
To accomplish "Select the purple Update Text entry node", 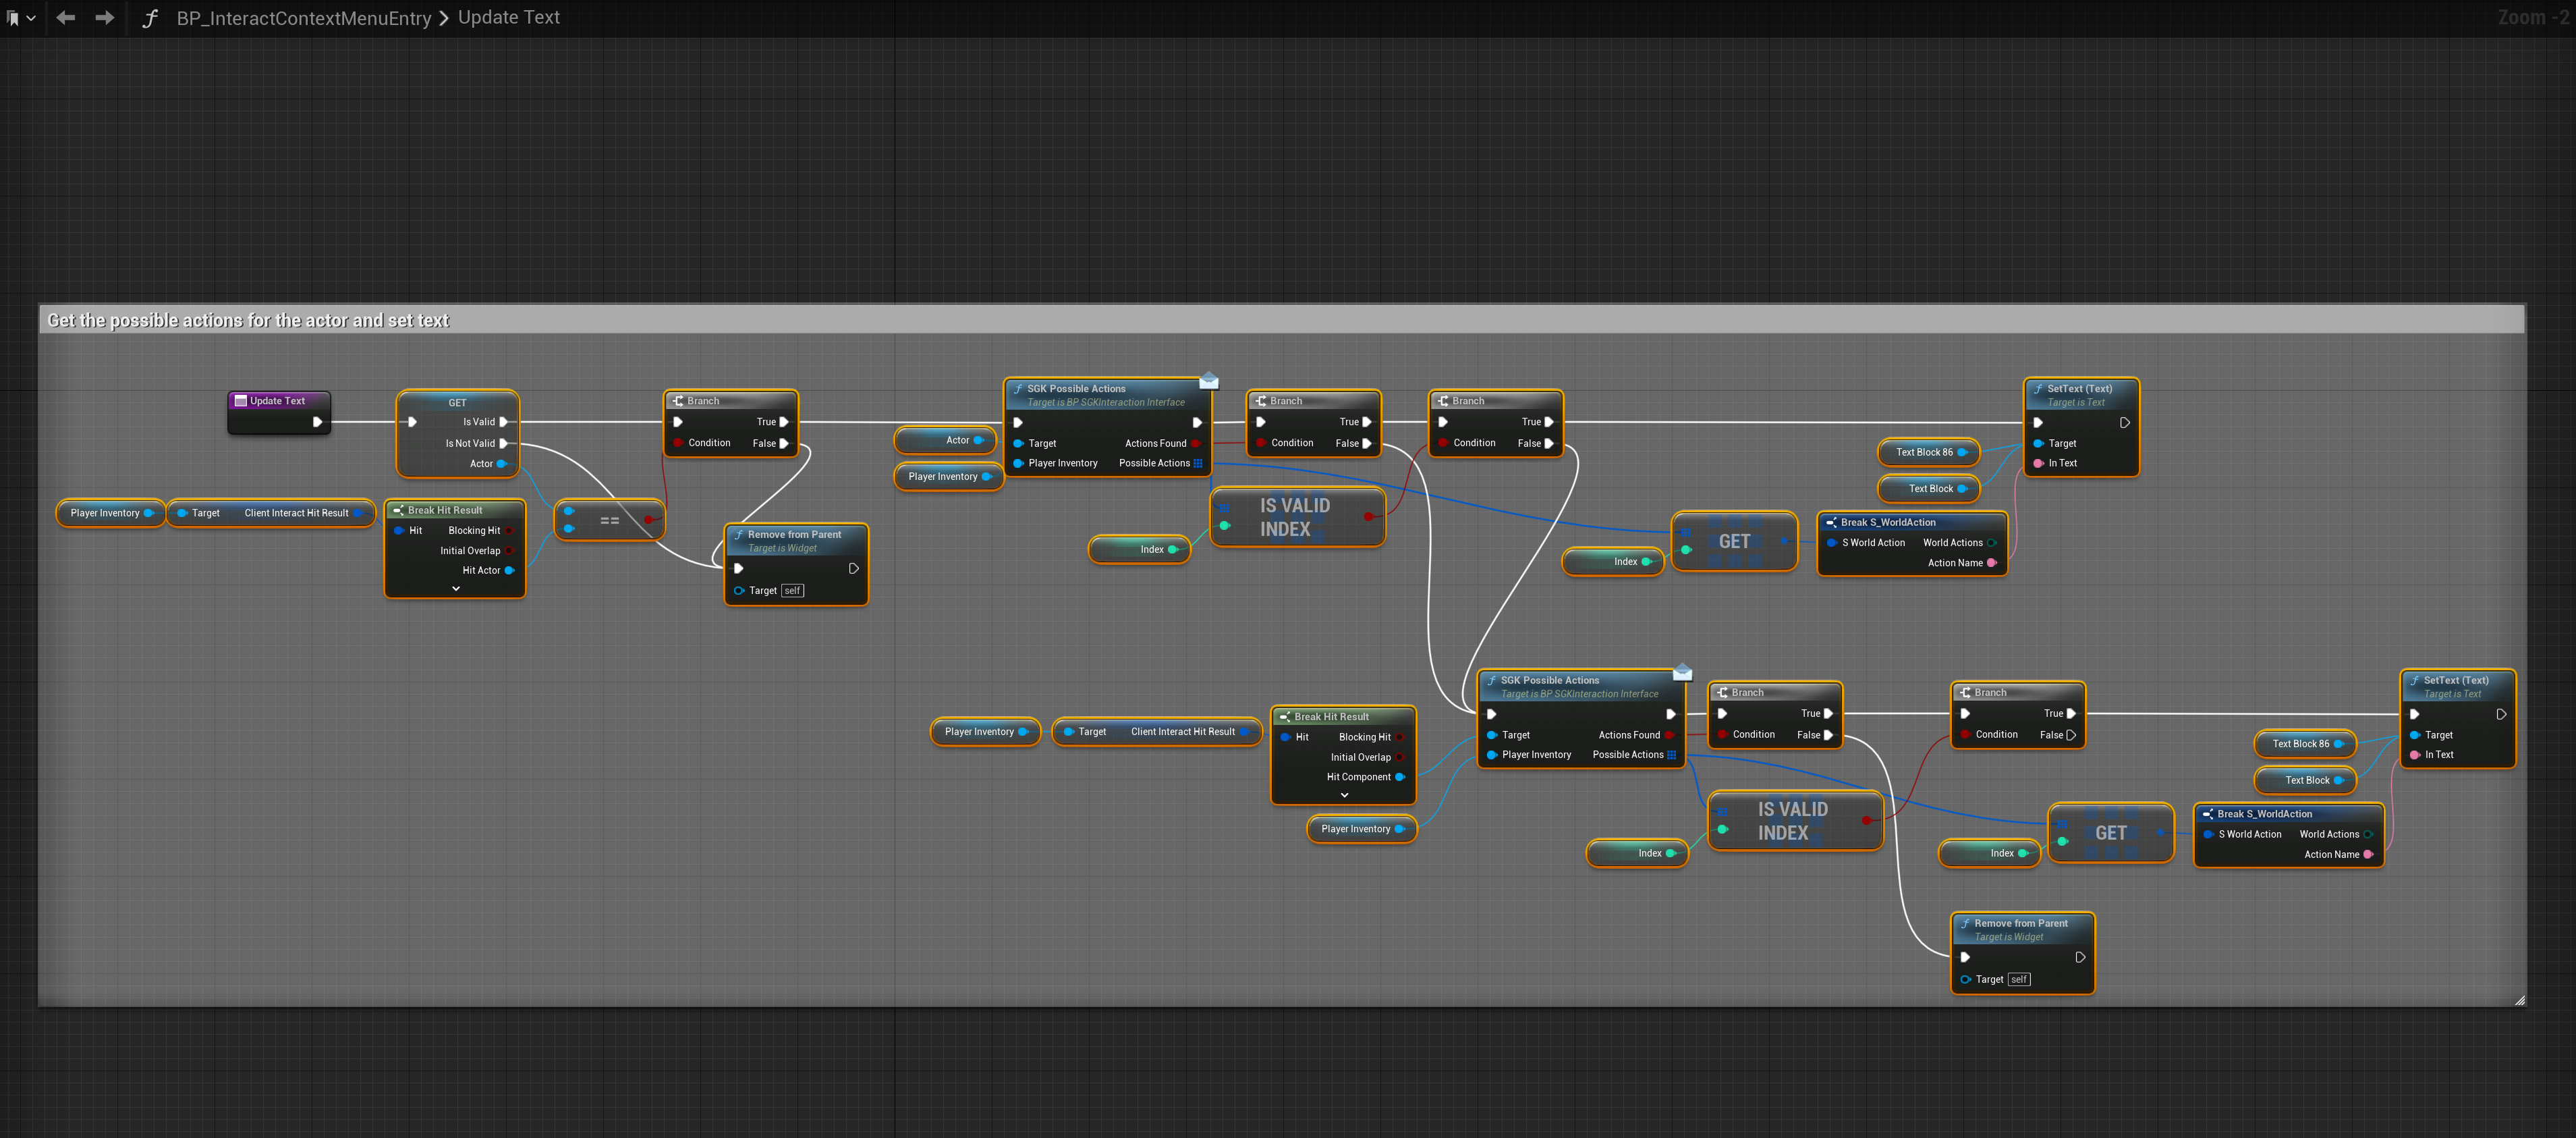I will point(277,401).
